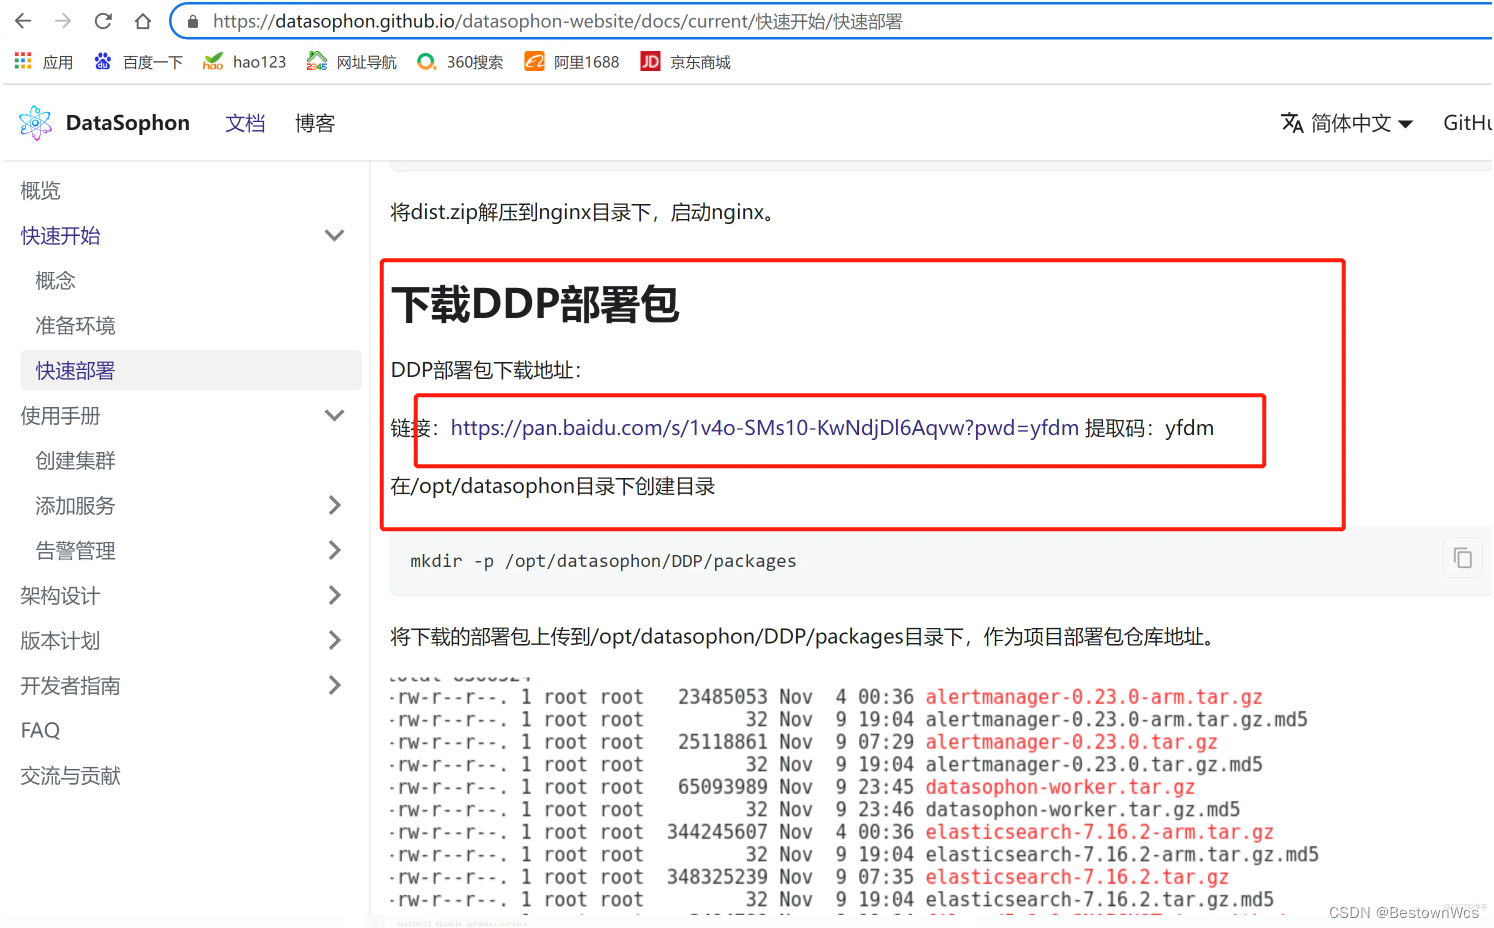
Task: Open the 快速开始 sidebar category
Action: [61, 236]
